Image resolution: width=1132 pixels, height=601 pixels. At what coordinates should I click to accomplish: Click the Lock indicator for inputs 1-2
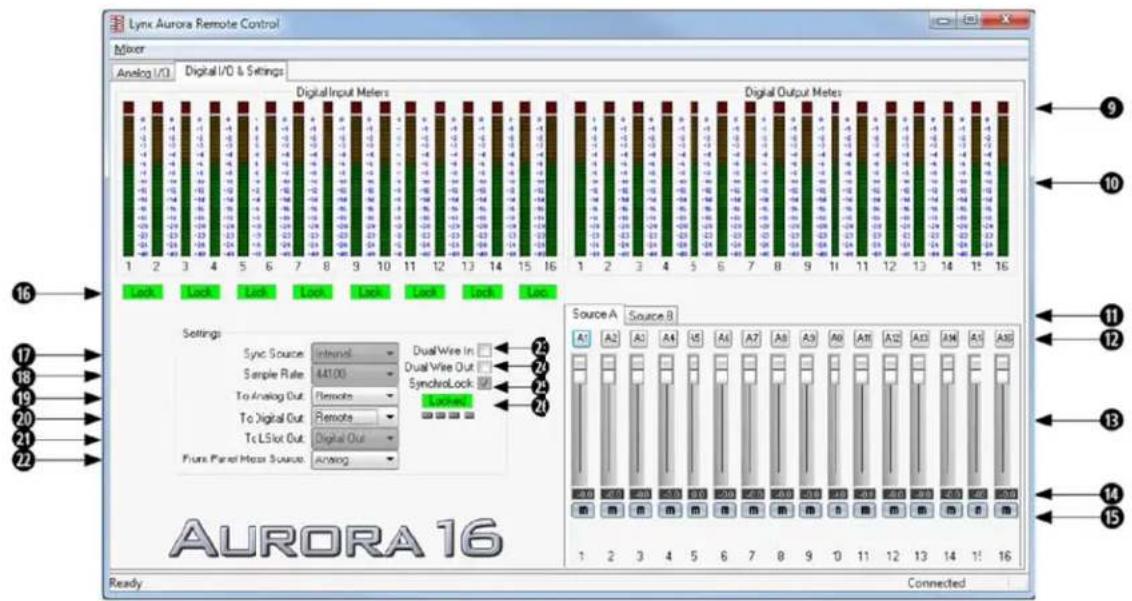(x=143, y=293)
